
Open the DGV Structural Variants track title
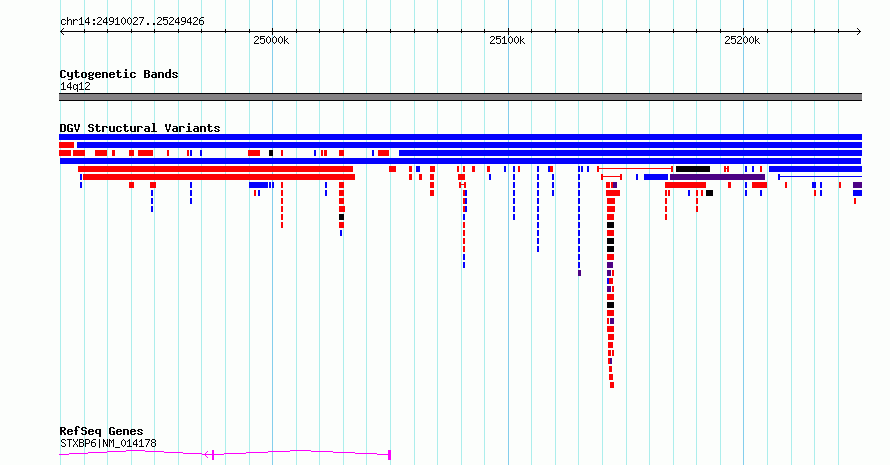click(140, 128)
